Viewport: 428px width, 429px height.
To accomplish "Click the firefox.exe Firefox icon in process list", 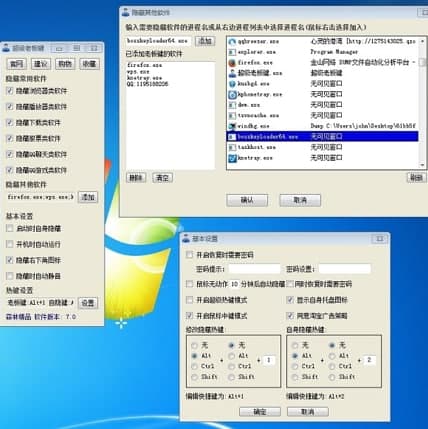I will tap(232, 62).
